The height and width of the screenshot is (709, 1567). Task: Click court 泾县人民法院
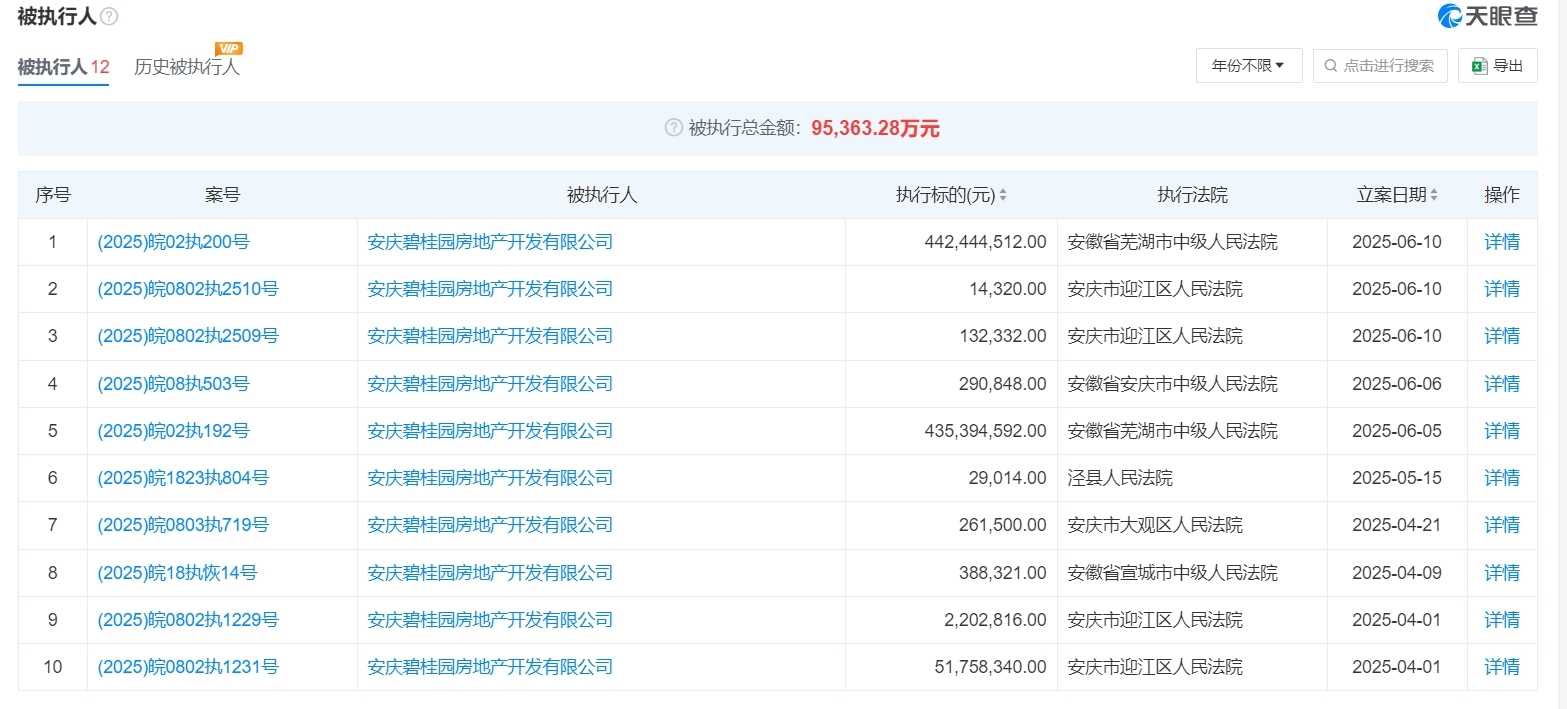click(x=1120, y=478)
